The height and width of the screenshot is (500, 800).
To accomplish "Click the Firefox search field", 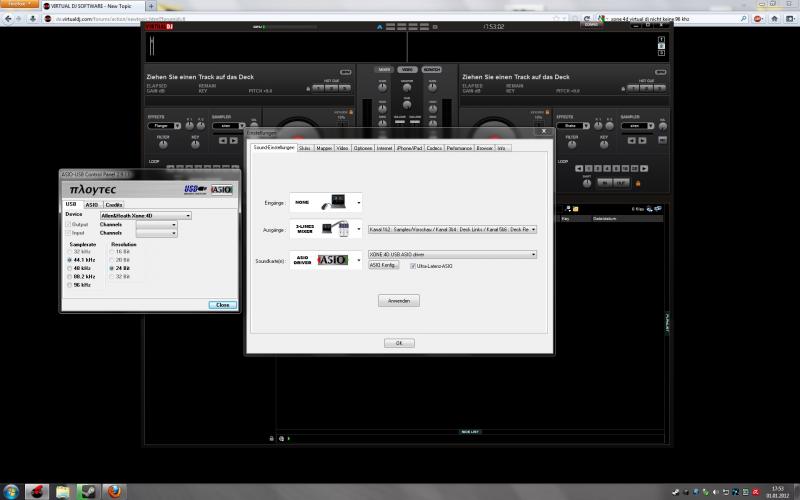I will coord(673,19).
